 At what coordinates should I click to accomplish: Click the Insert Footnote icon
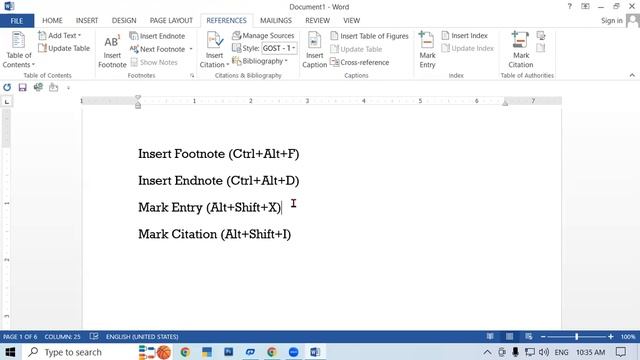coord(112,51)
